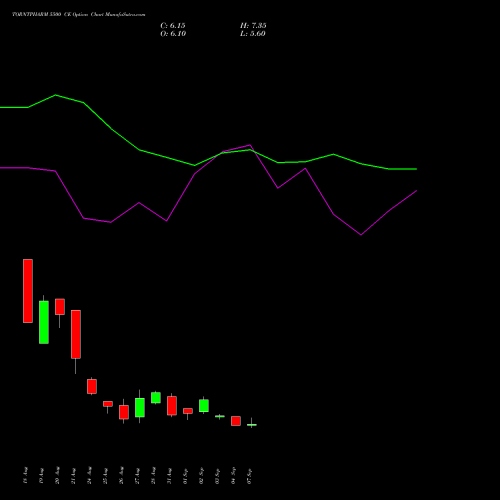Click the '01 Sep' date axis label
The image size is (500, 500).
click(186, 475)
